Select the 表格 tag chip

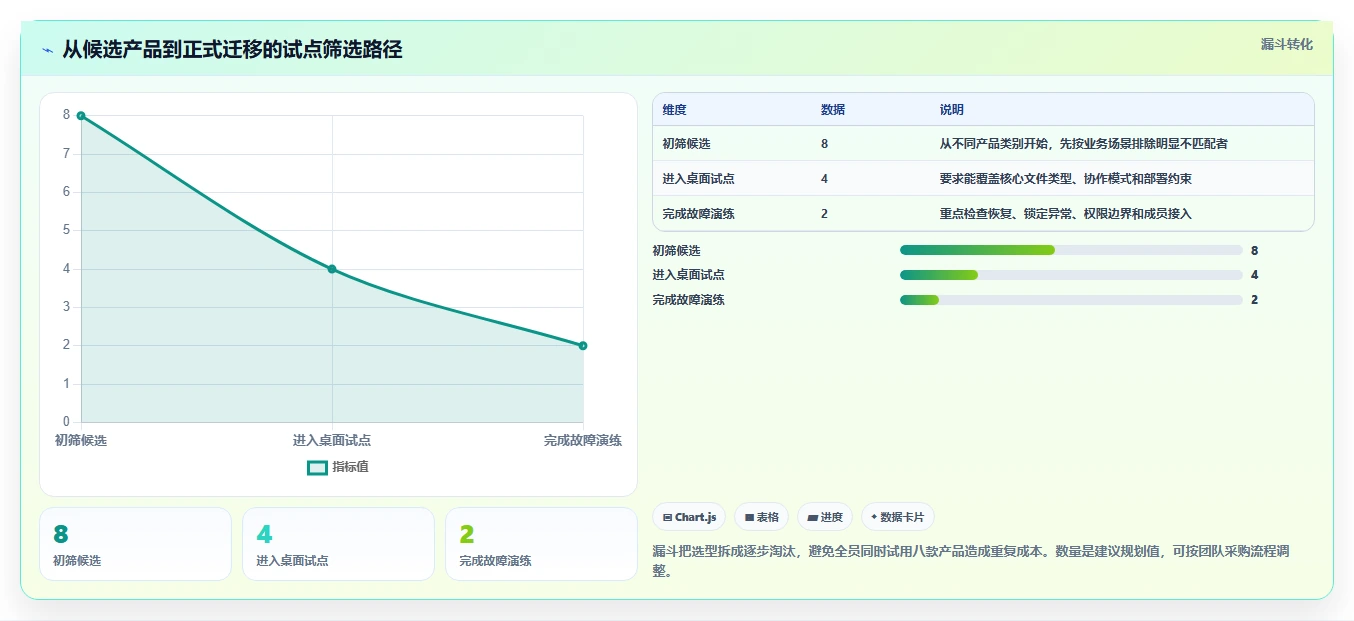tap(761, 517)
